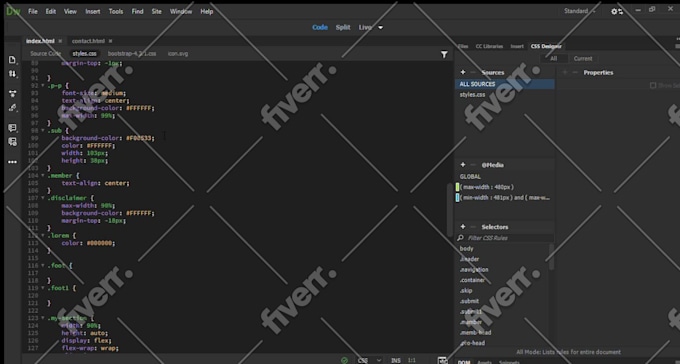Click the live view options icon in left toolbar
This screenshot has height=364, width=680.
[x=13, y=94]
